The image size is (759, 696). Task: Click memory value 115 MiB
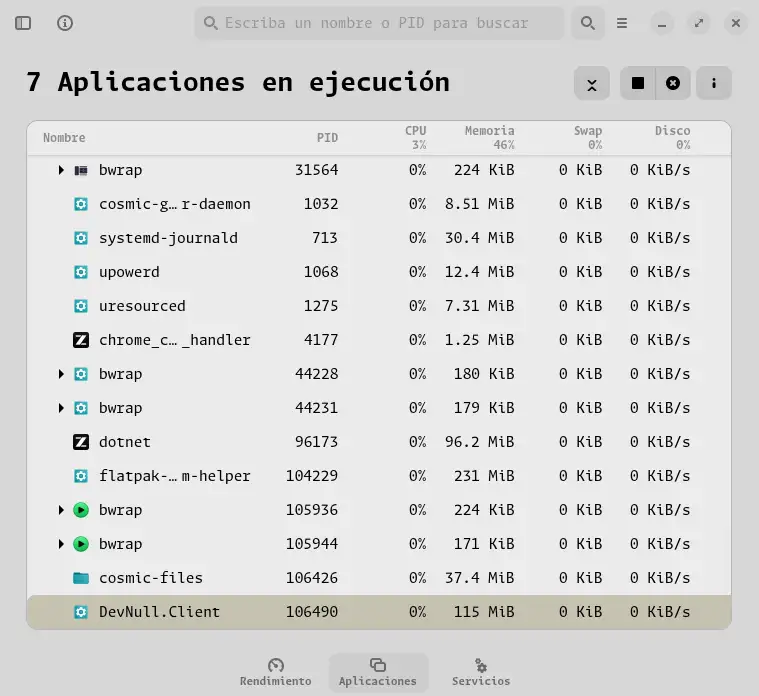point(484,612)
